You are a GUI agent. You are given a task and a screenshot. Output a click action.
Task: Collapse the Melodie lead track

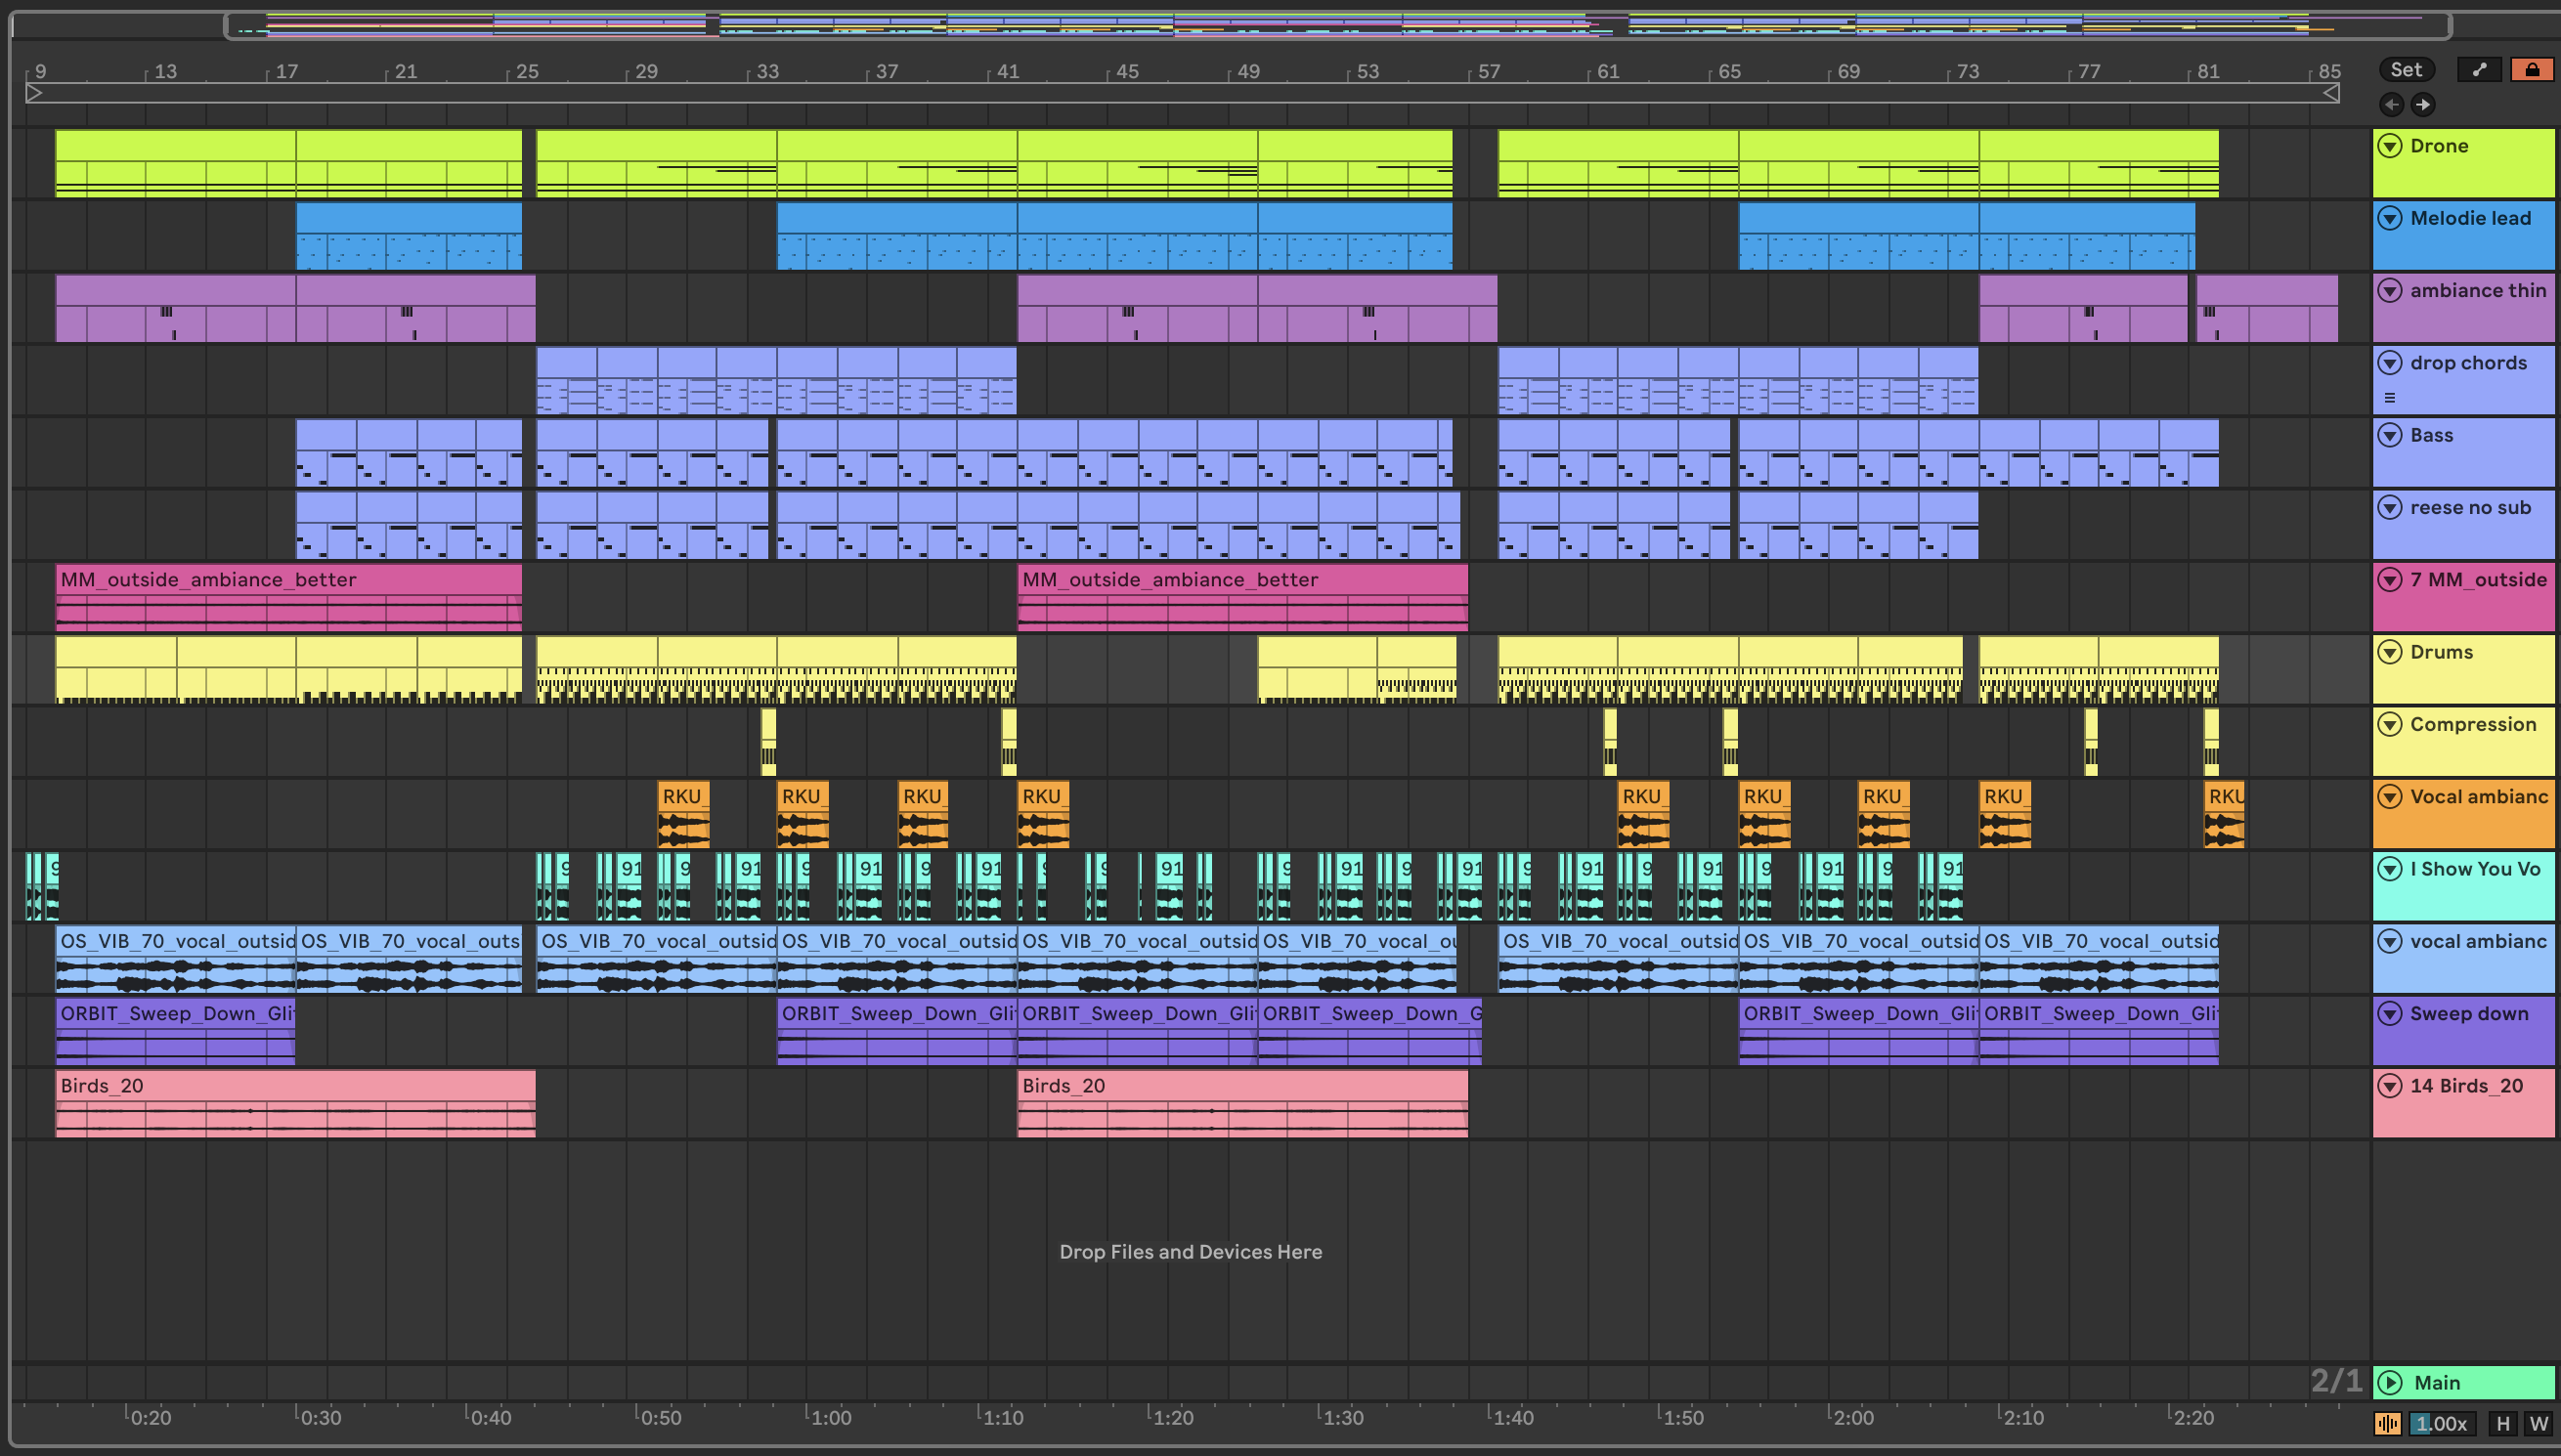click(x=2390, y=218)
